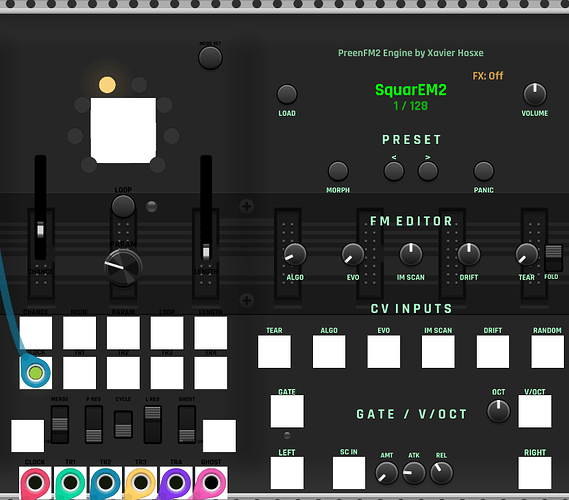Click the RIGHT audio output jack
Image resolution: width=569 pixels, height=500 pixels.
click(x=535, y=473)
